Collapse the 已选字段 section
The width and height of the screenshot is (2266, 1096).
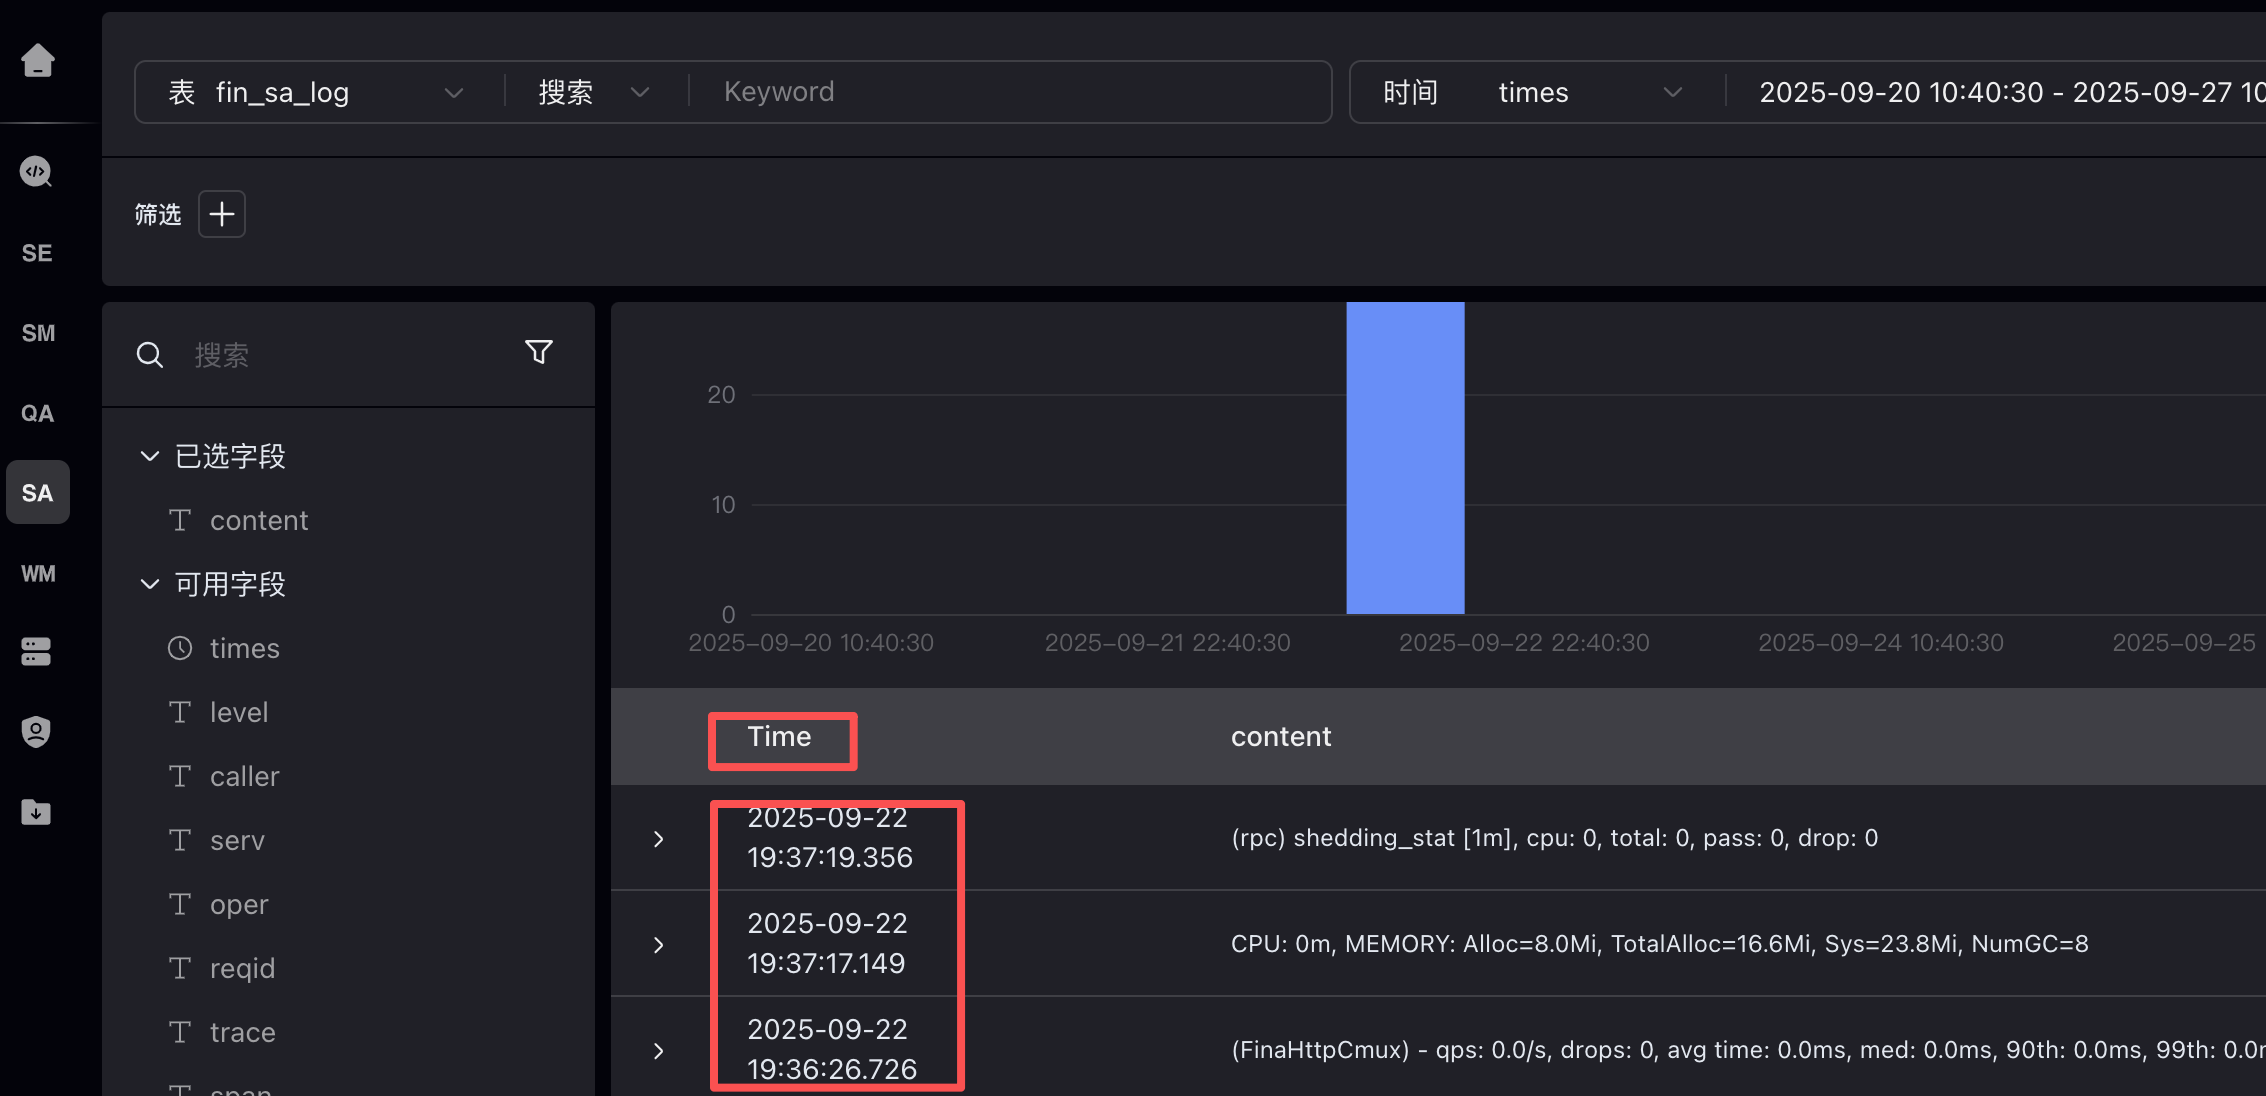tap(150, 457)
